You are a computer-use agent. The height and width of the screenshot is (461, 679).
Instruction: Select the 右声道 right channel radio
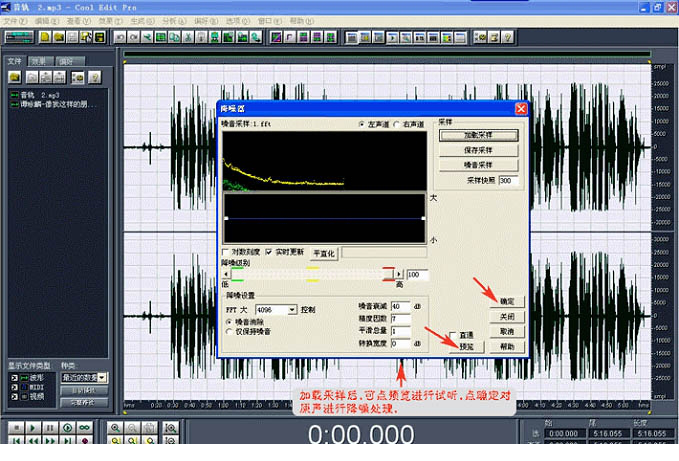(396, 124)
